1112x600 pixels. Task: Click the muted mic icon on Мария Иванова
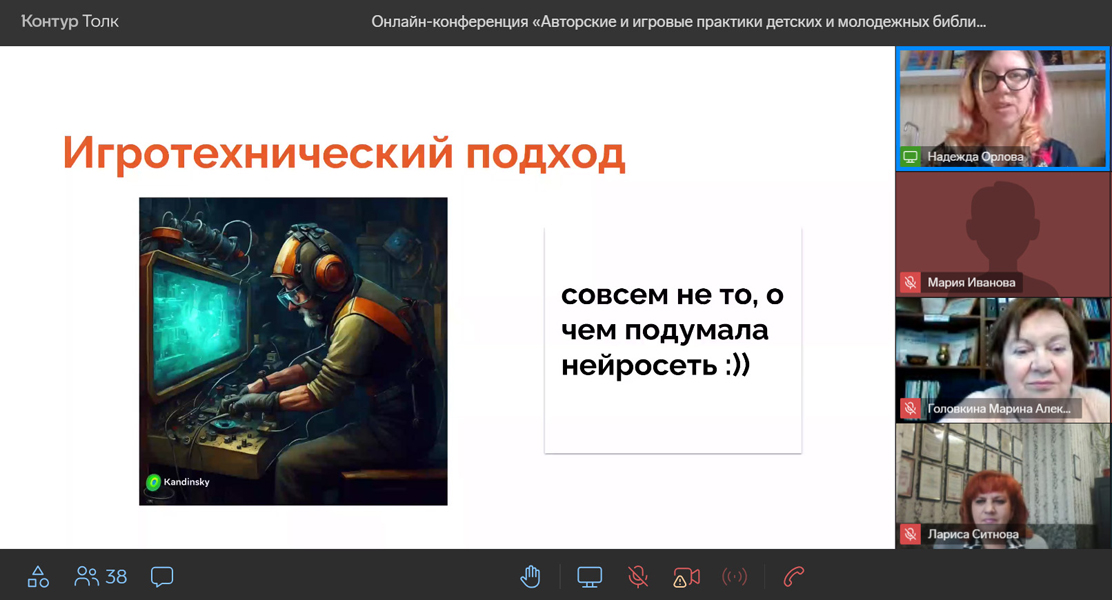click(910, 283)
